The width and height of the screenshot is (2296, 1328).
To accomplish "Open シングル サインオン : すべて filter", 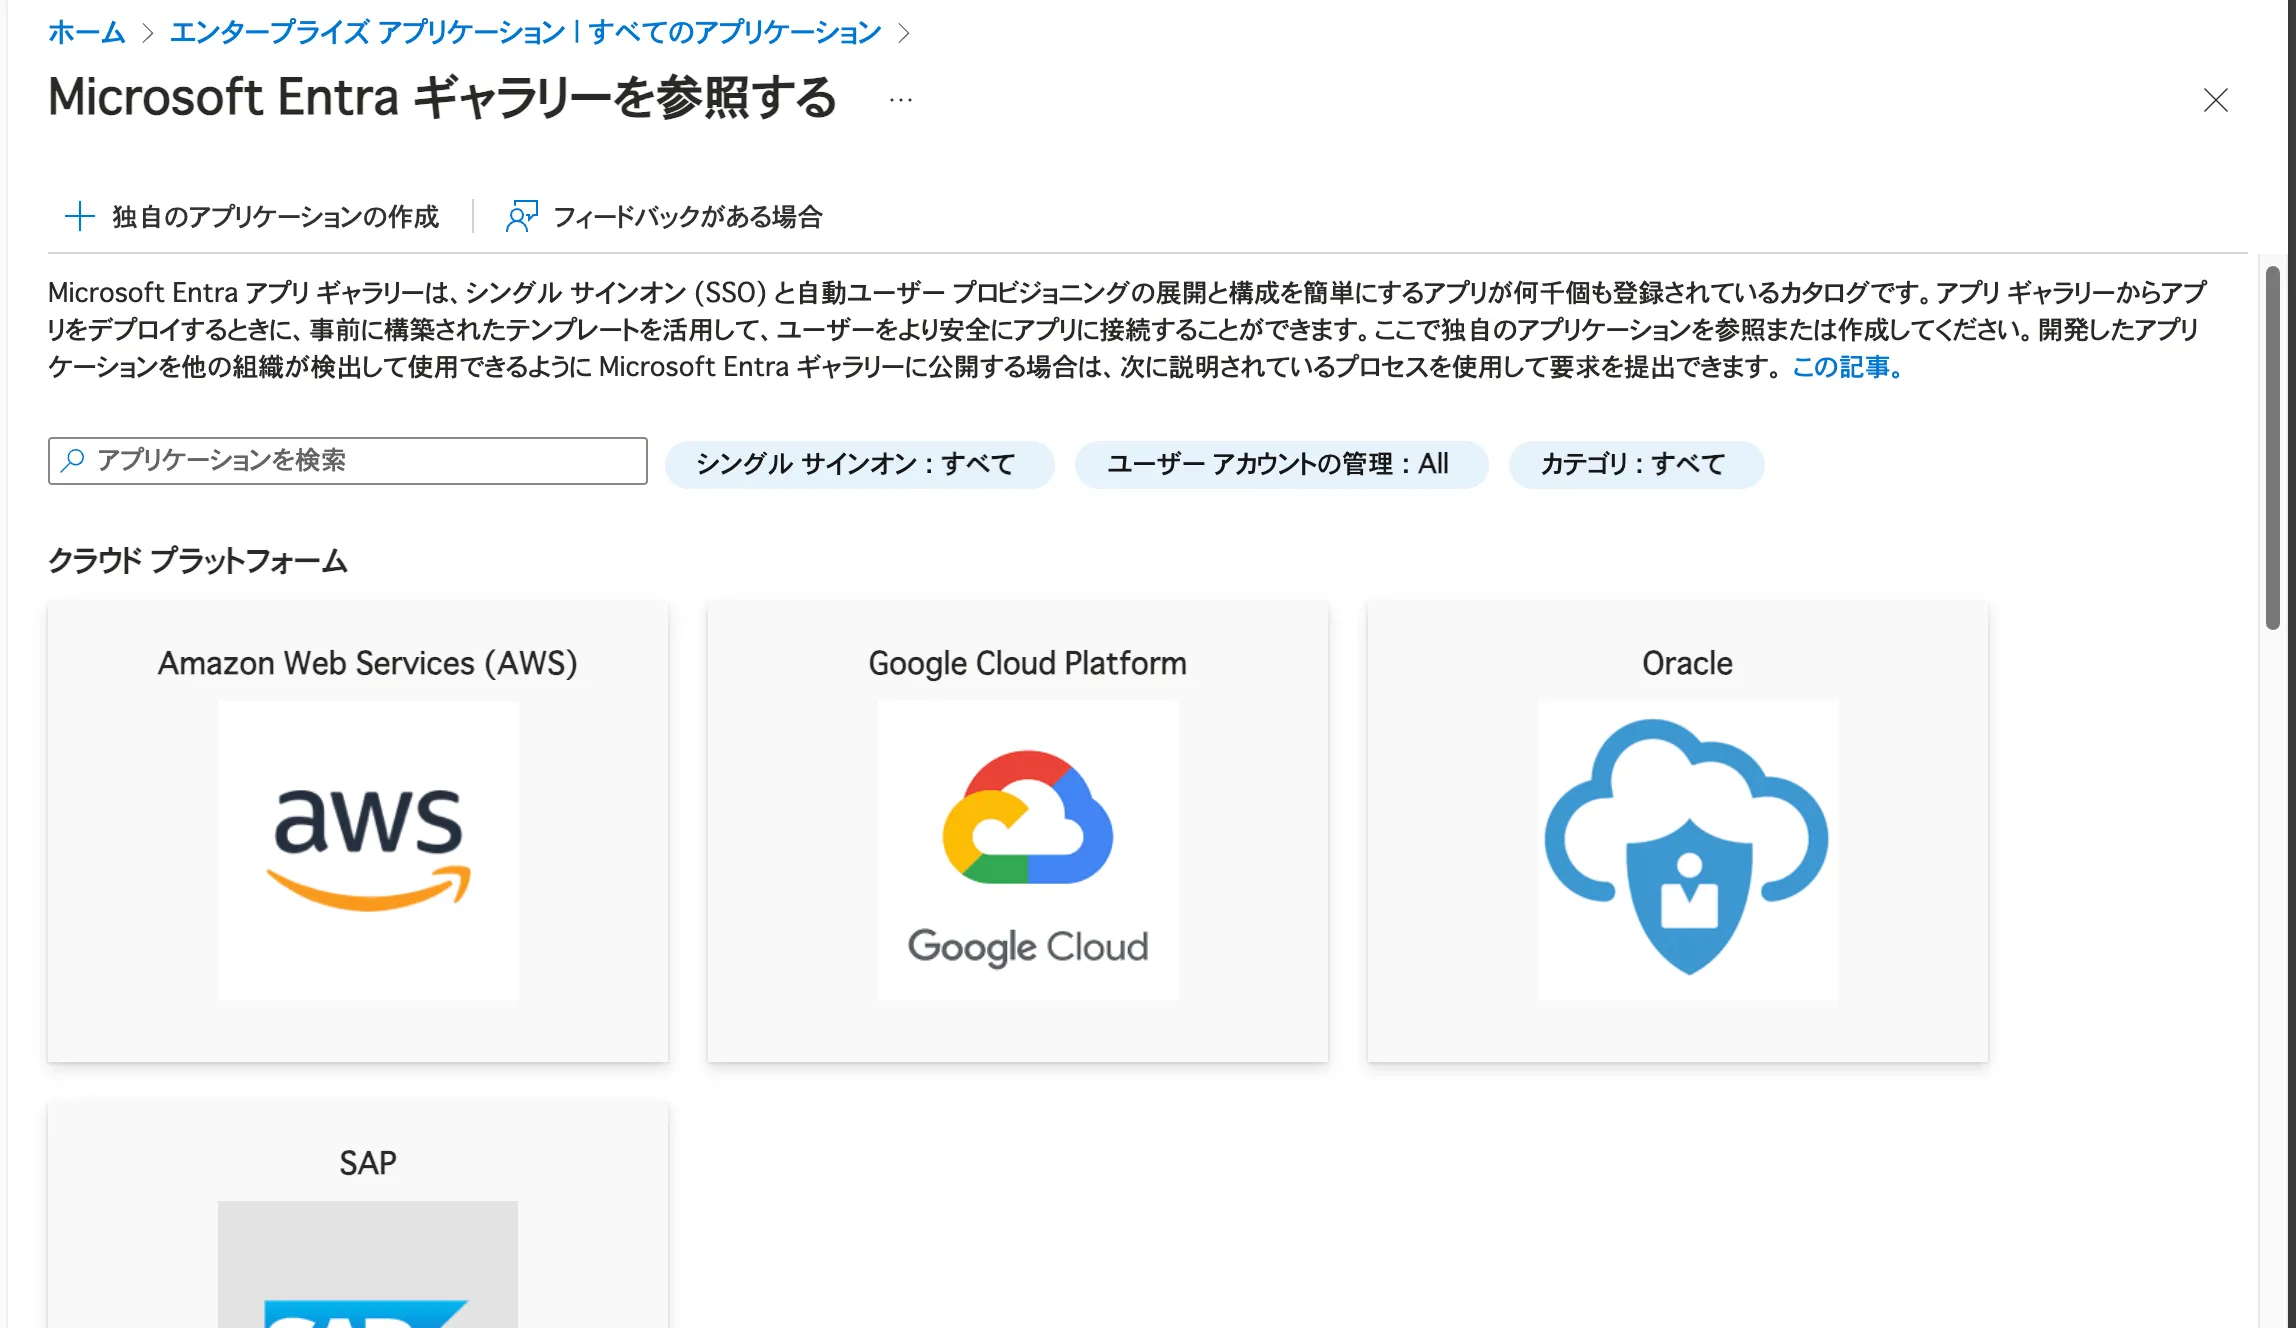I will [x=860, y=464].
